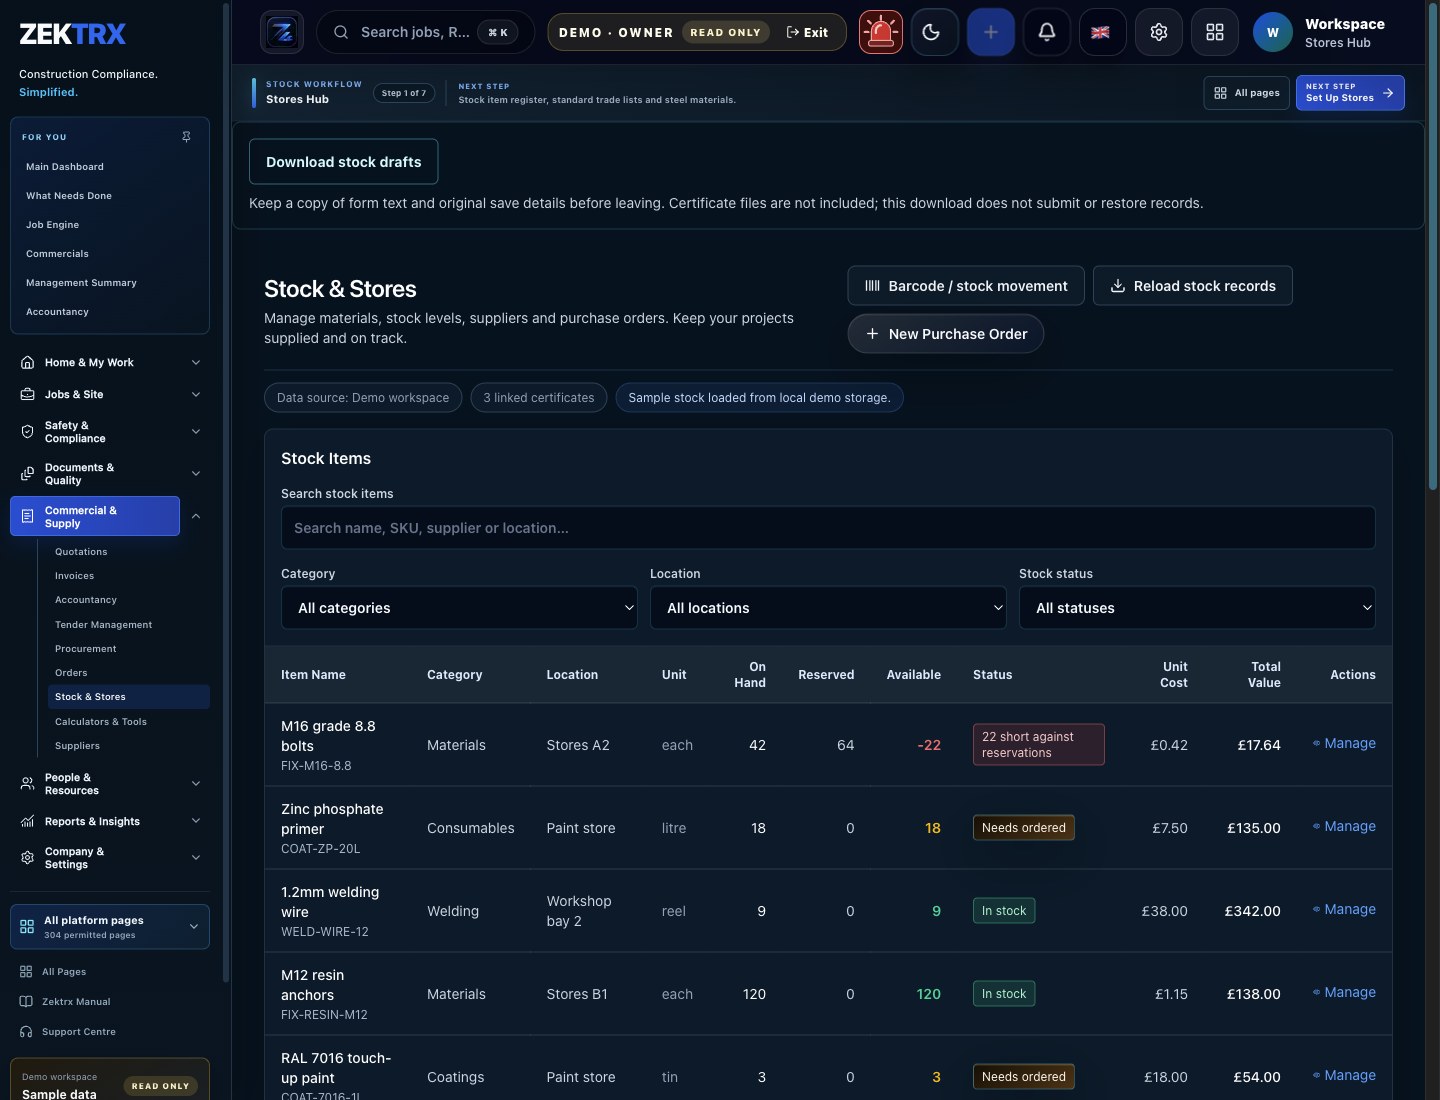Expand the Home & My Work section

tap(196, 363)
